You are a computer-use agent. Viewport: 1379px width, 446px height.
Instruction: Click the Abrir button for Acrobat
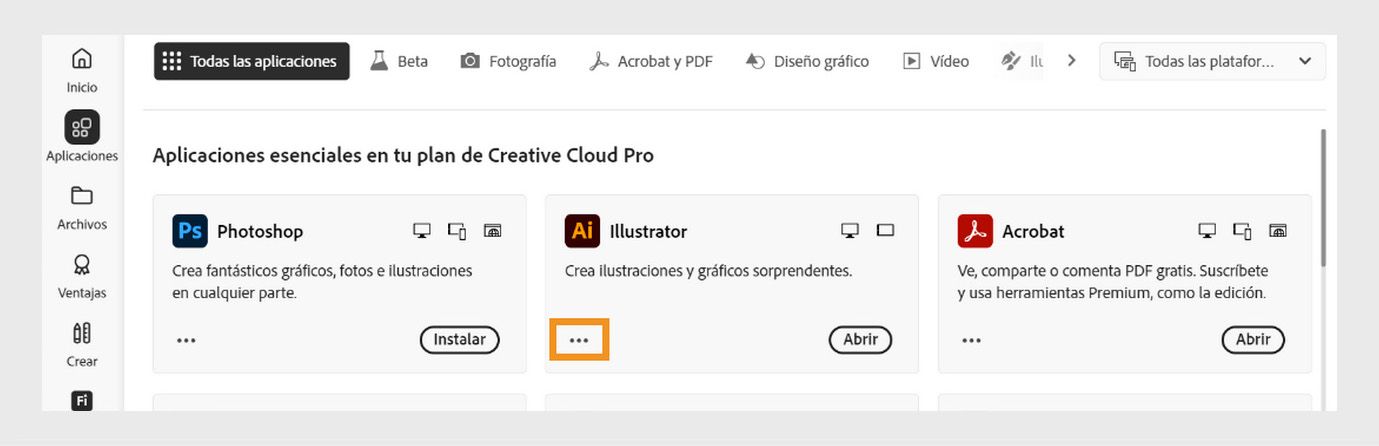[x=1253, y=340]
